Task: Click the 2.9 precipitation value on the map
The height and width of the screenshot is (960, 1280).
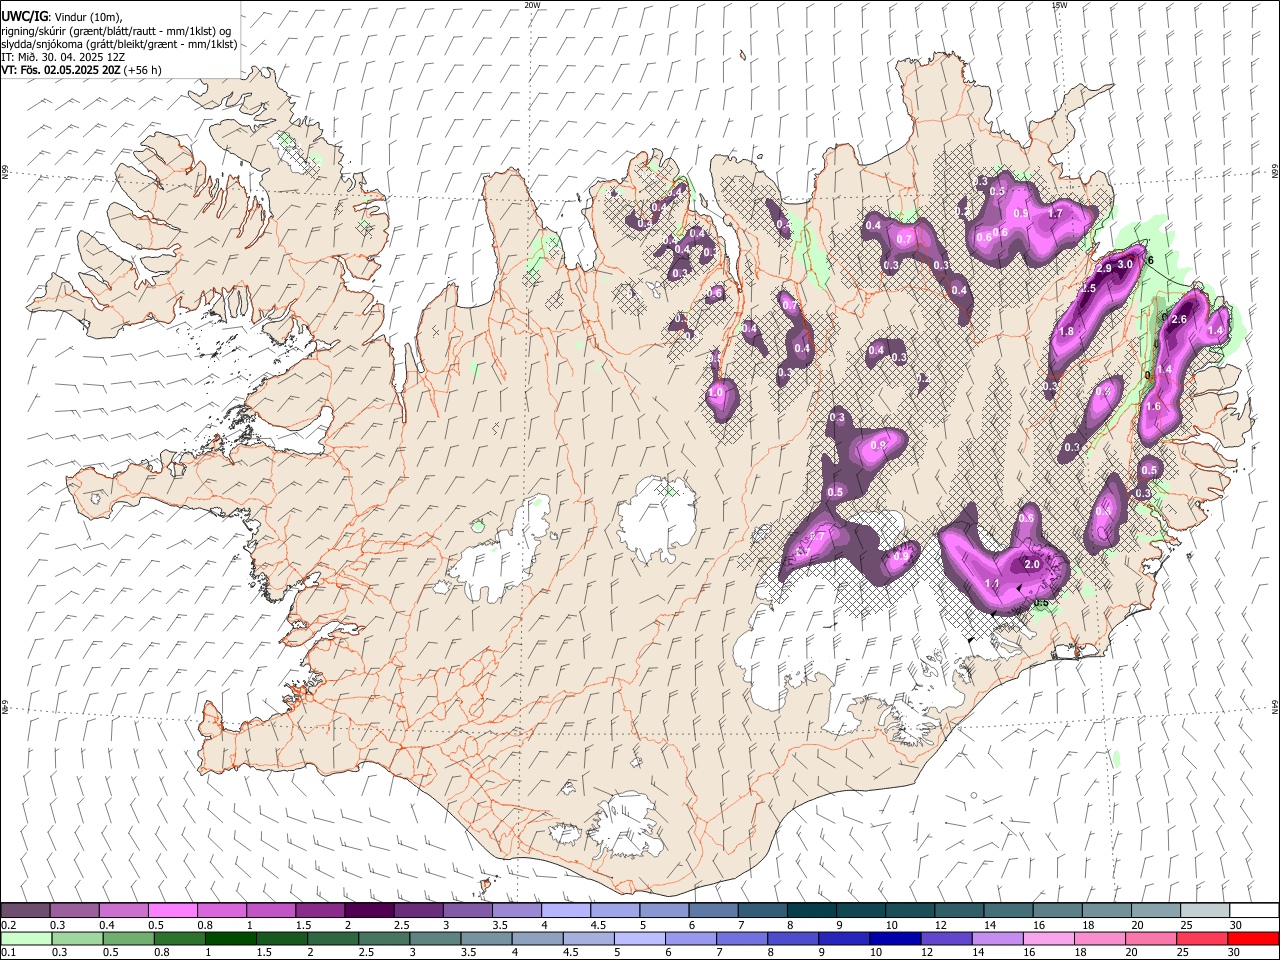Action: (1104, 269)
